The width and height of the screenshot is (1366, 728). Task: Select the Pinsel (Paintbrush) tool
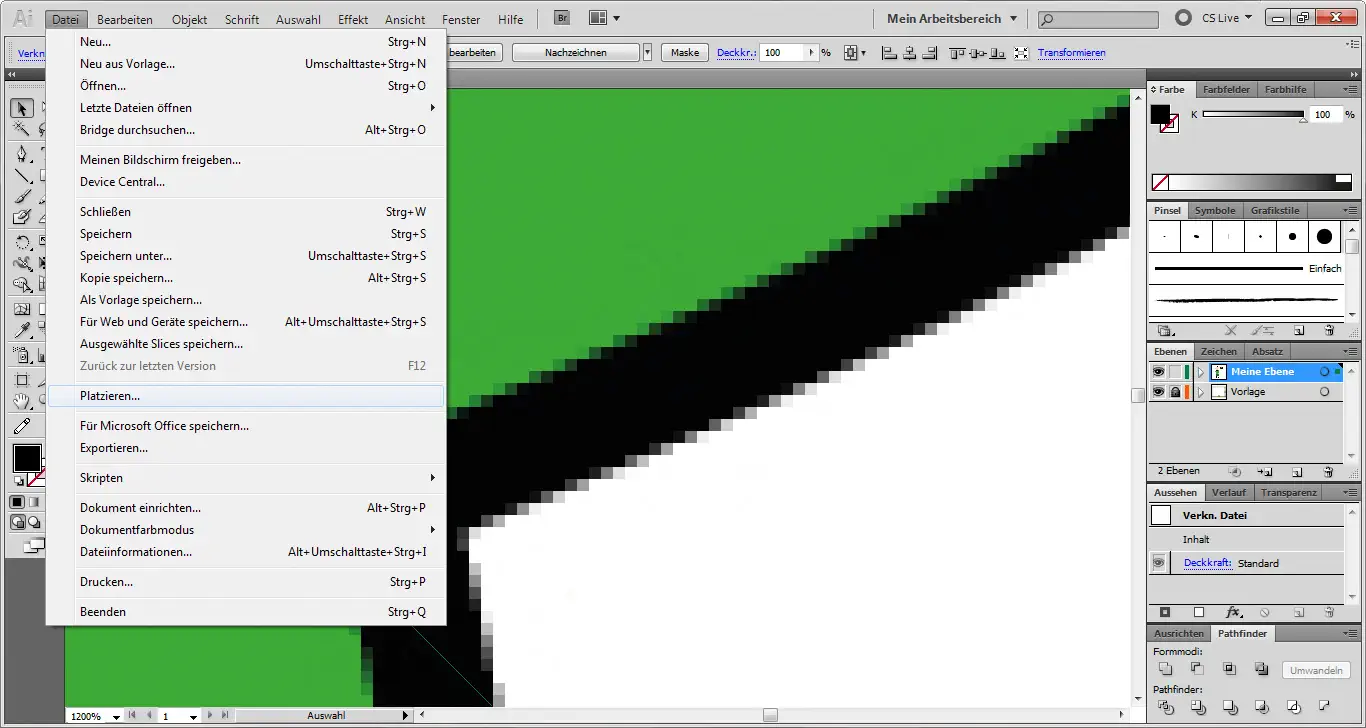(20, 194)
